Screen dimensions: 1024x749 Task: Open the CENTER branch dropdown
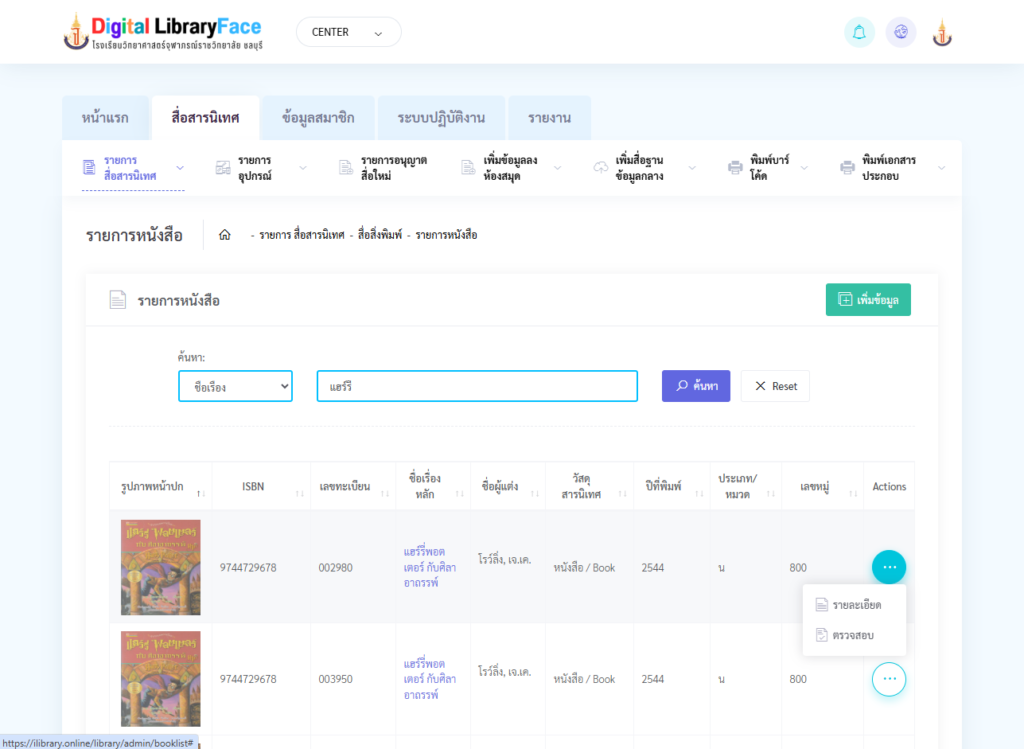[348, 32]
